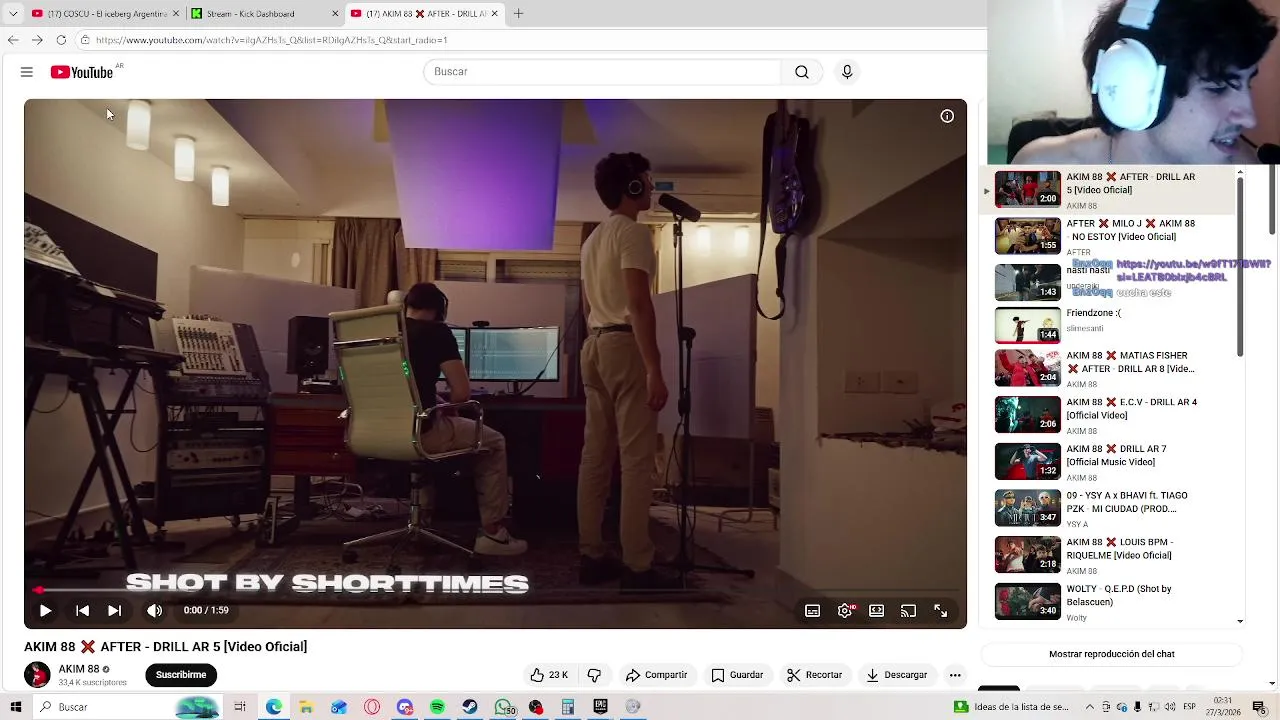Go forward in browser history
The height and width of the screenshot is (720, 1280).
pos(37,40)
